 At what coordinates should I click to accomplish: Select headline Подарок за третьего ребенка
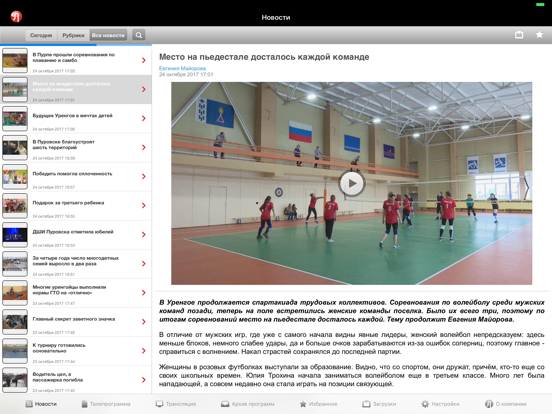pos(68,203)
